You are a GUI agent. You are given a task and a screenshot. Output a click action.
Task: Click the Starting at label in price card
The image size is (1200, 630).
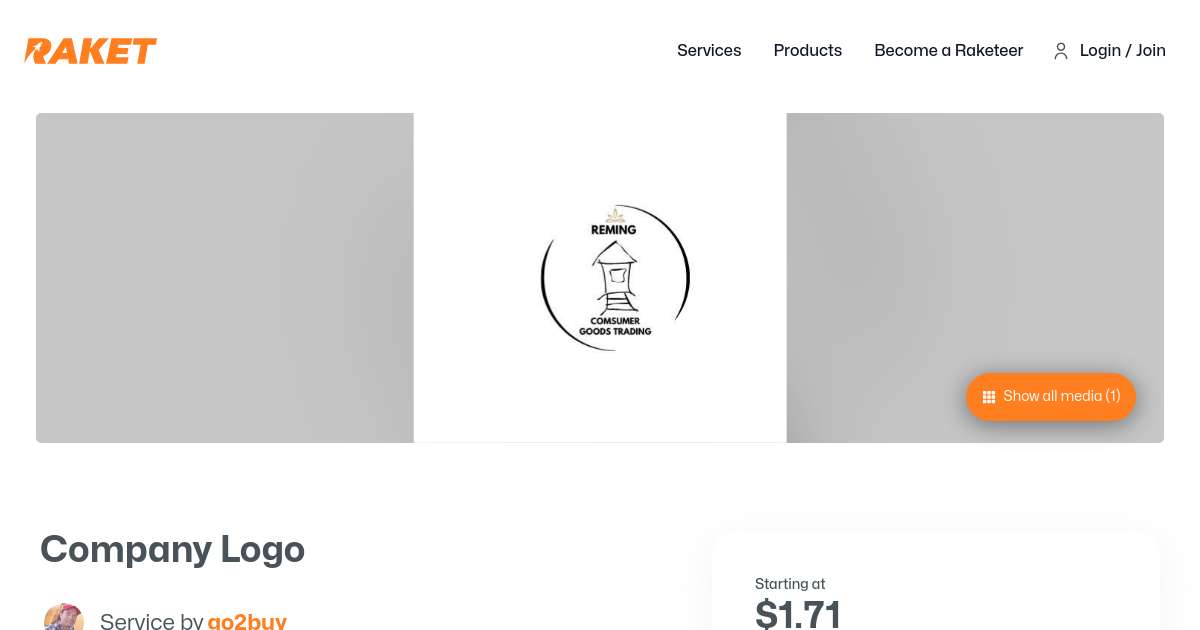[790, 584]
